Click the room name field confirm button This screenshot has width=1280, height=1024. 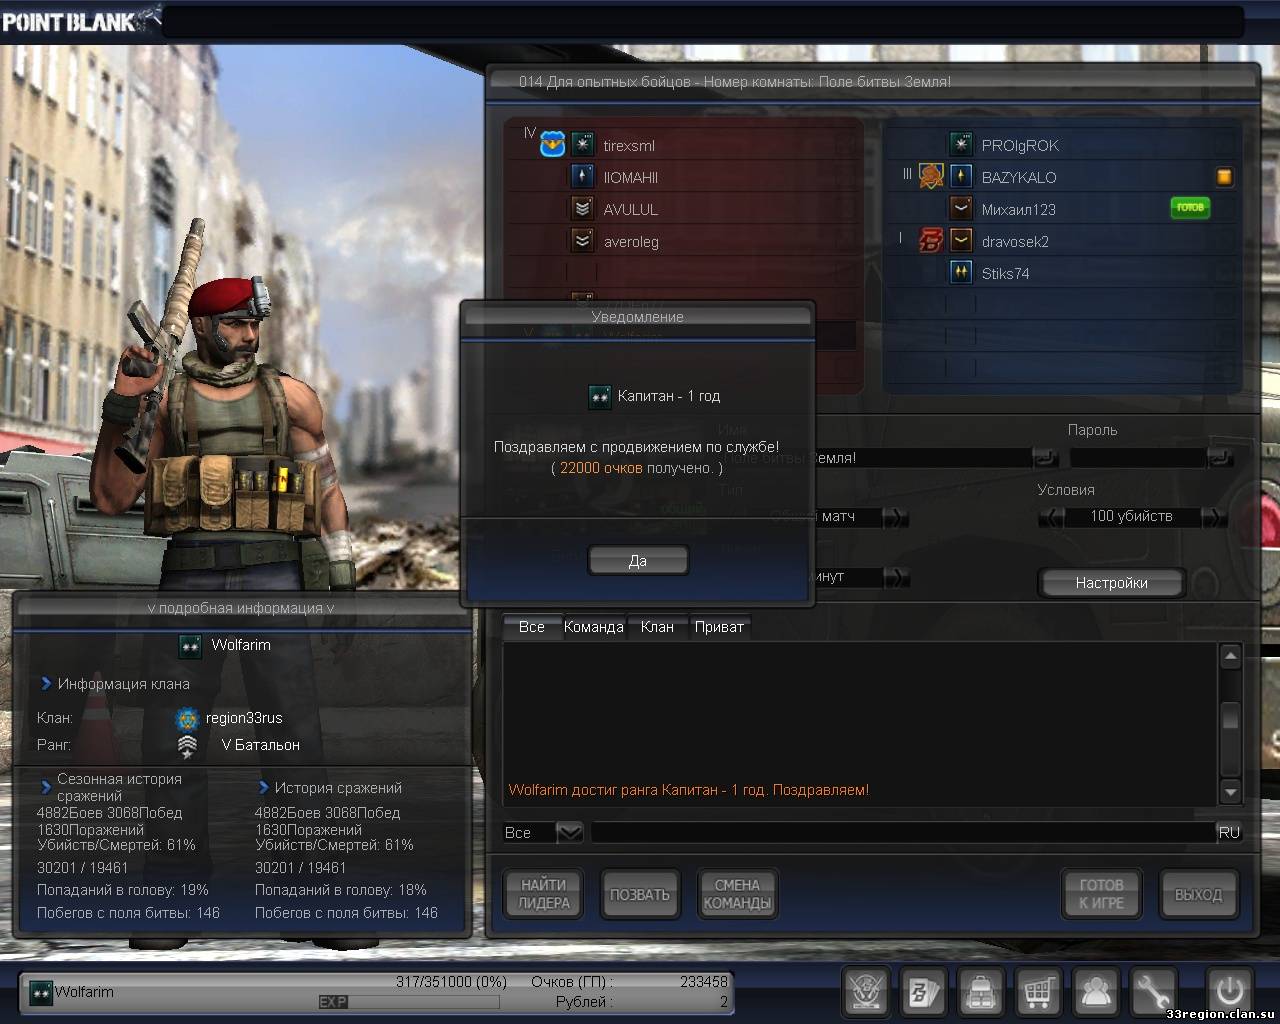point(1045,458)
